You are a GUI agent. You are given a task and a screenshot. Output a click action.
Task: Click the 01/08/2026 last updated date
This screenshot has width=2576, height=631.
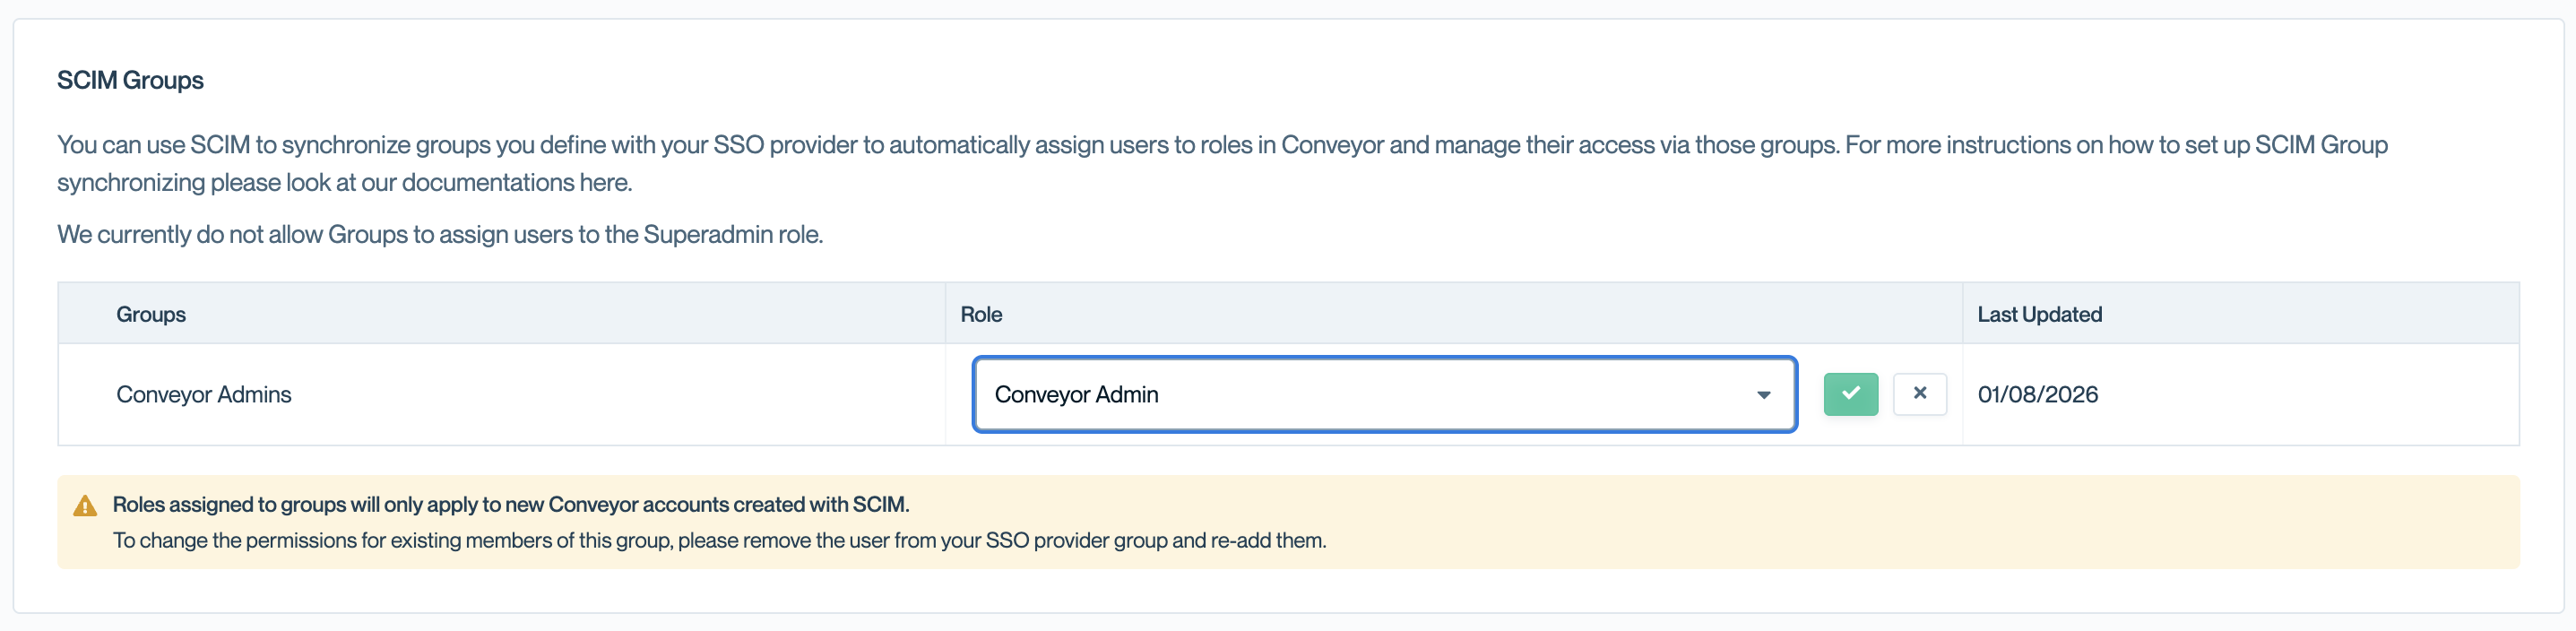2037,395
